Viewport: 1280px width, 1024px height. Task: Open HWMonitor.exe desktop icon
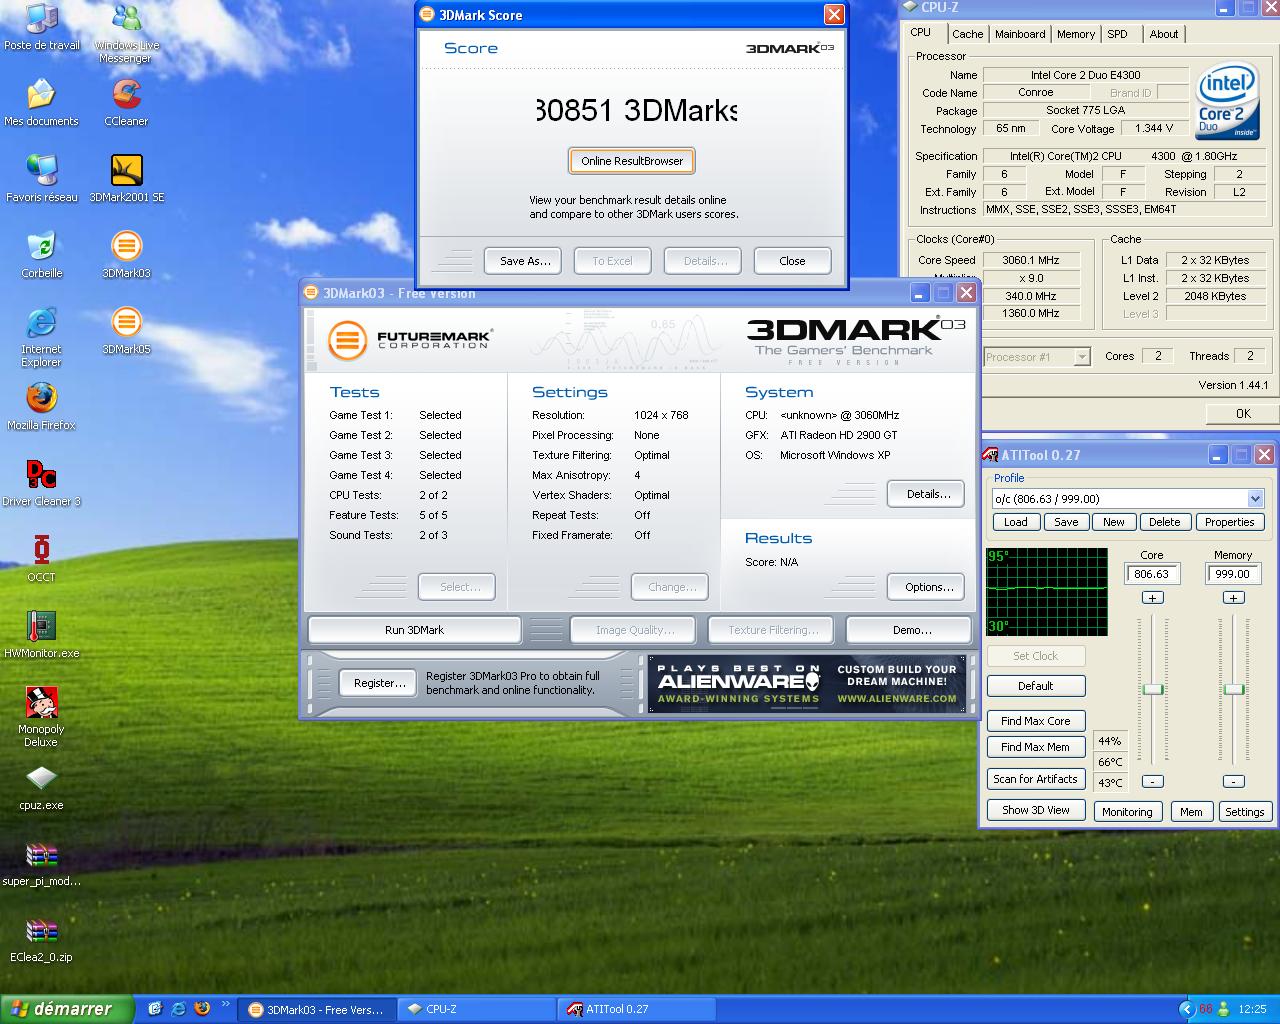[x=41, y=635]
